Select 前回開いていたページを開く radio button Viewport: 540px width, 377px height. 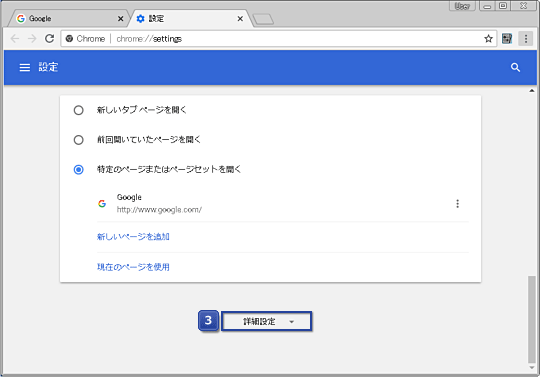click(79, 140)
